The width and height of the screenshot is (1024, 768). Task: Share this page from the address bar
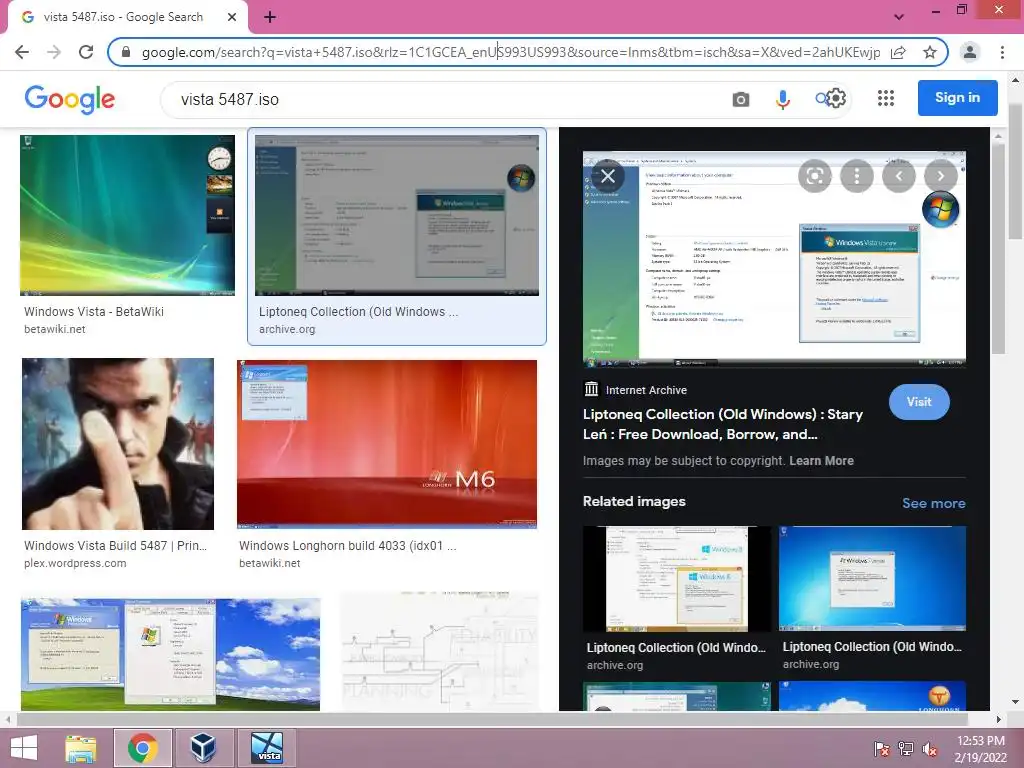click(899, 52)
